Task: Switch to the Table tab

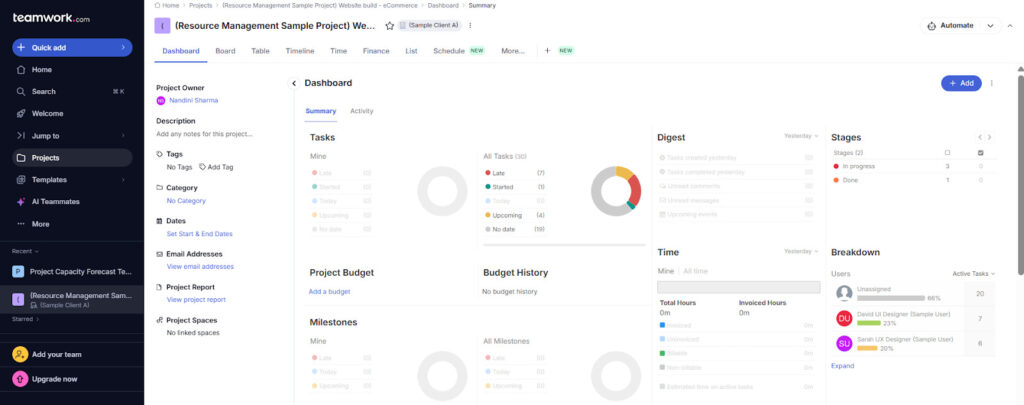Action: pos(260,51)
